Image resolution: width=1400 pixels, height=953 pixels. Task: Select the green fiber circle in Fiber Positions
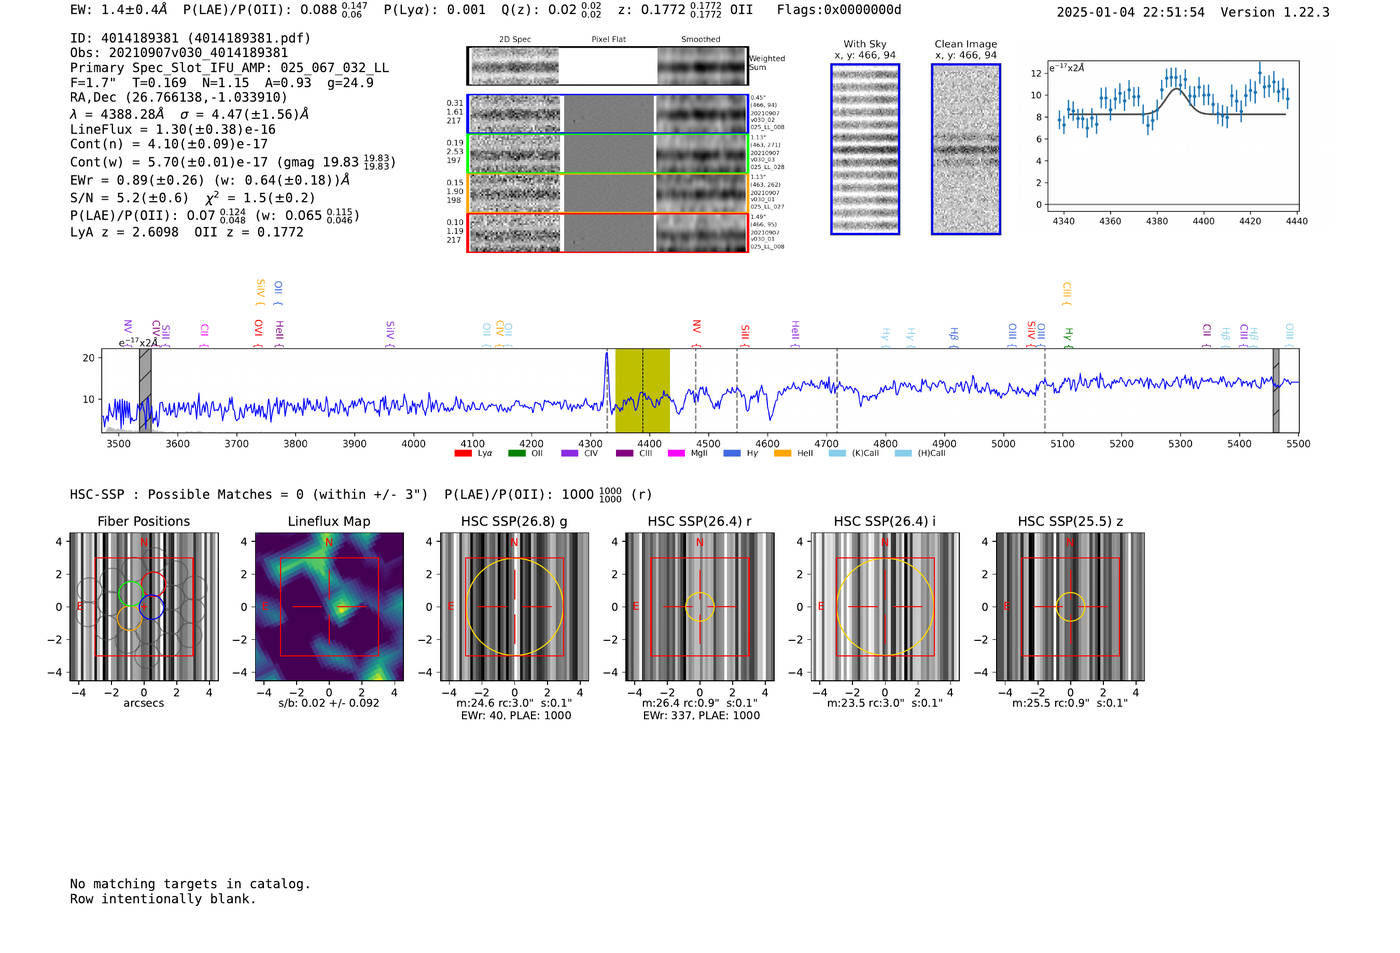coord(130,594)
